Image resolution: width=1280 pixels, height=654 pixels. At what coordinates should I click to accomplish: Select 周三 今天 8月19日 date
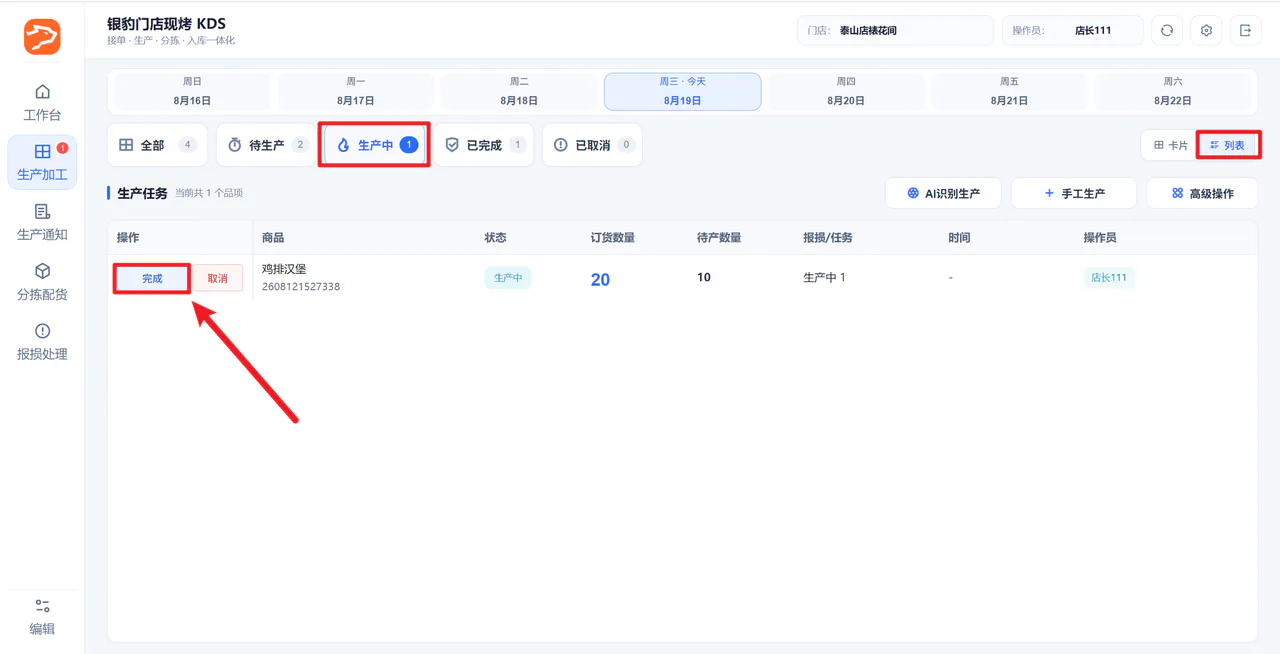[x=682, y=91]
